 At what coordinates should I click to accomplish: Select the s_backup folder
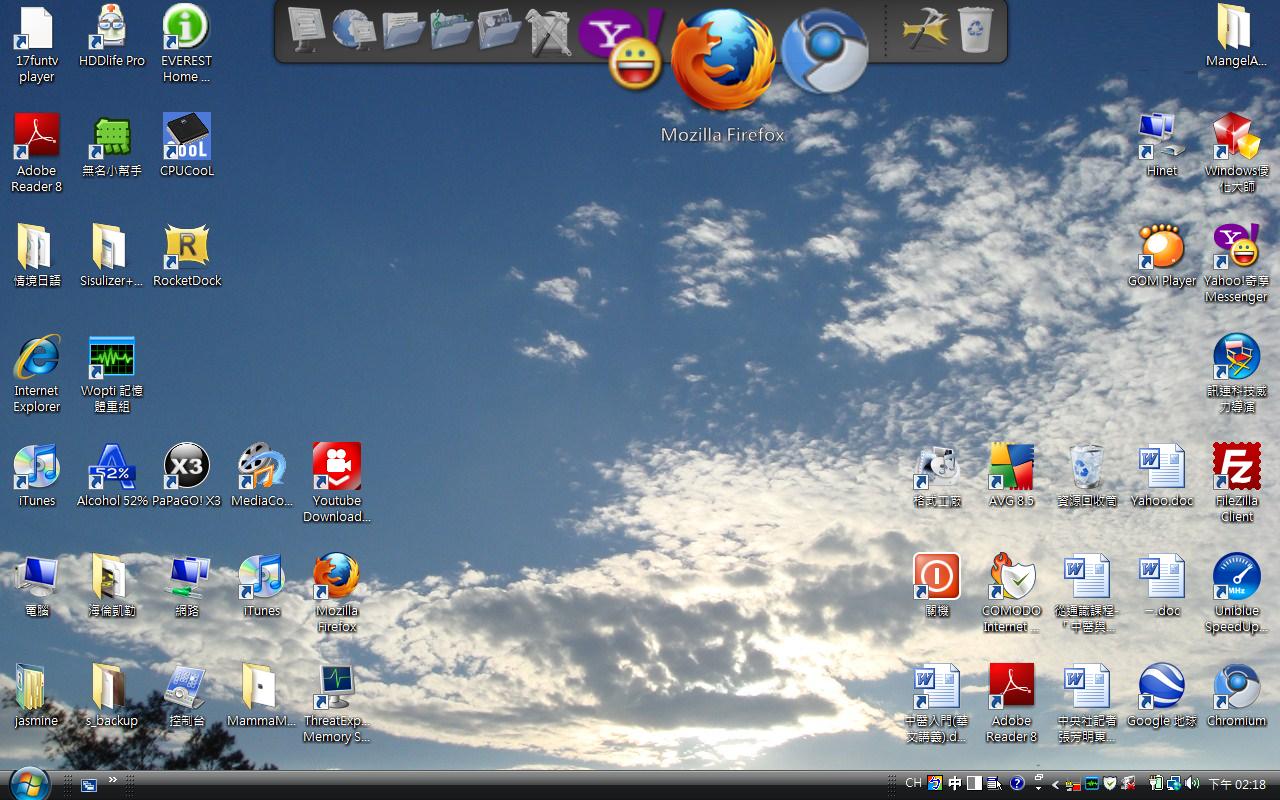[112, 696]
